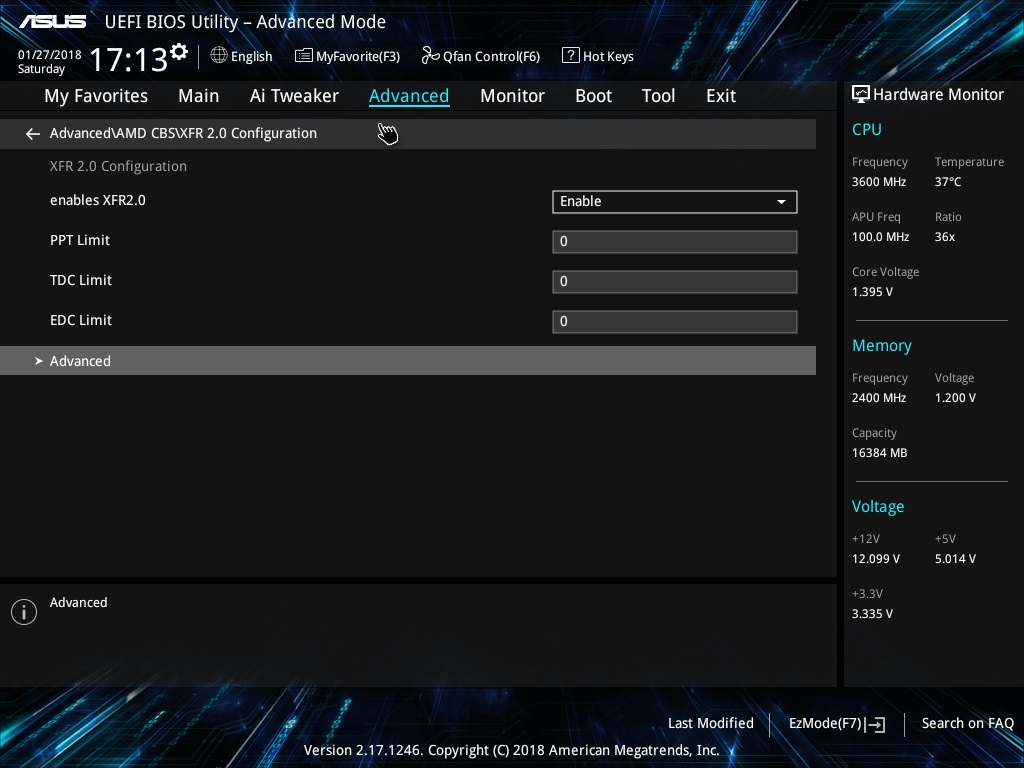Click memory capacity 16384 MB value
The height and width of the screenshot is (768, 1024).
coord(880,453)
